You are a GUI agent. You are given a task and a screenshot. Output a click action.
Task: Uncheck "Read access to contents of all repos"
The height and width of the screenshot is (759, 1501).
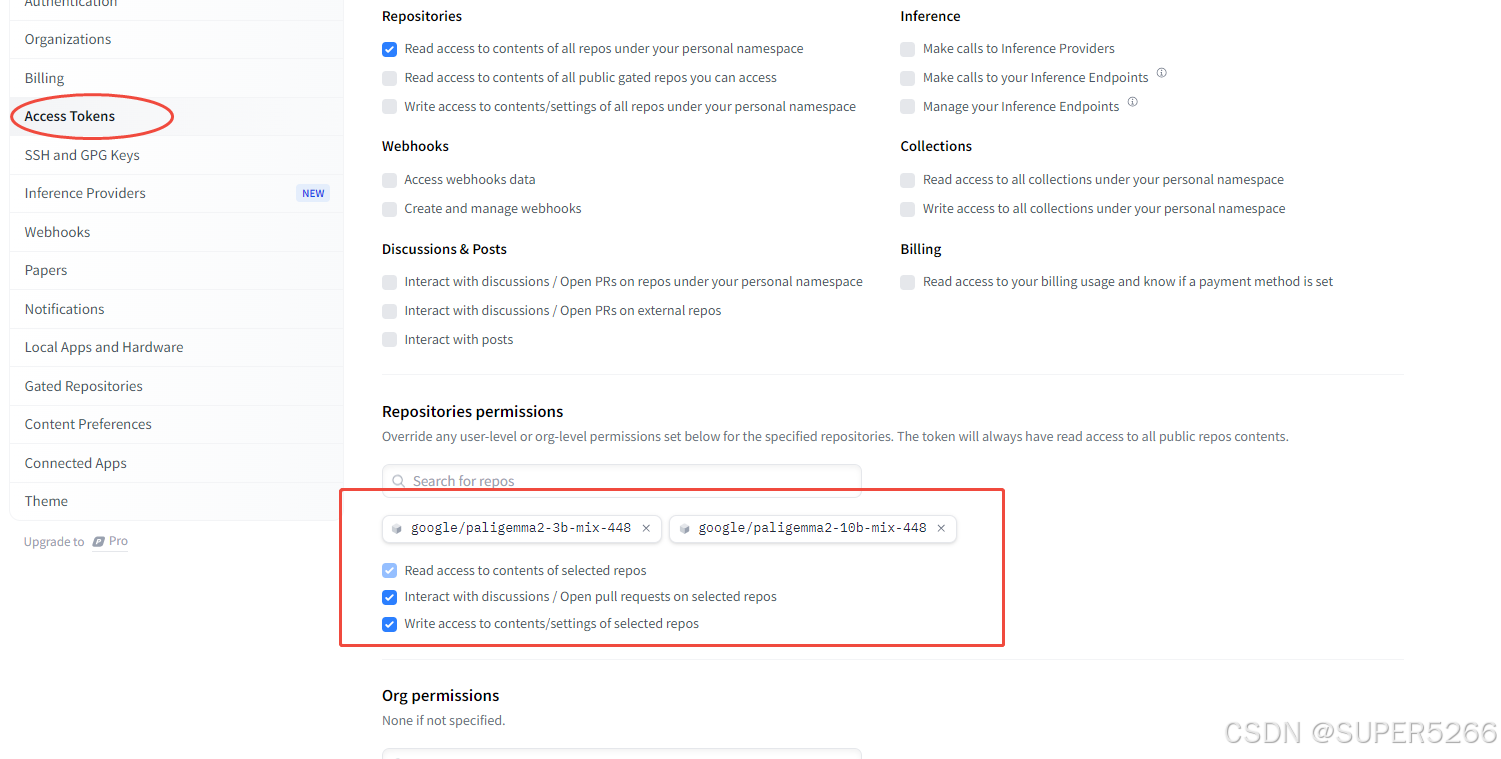[x=389, y=49]
